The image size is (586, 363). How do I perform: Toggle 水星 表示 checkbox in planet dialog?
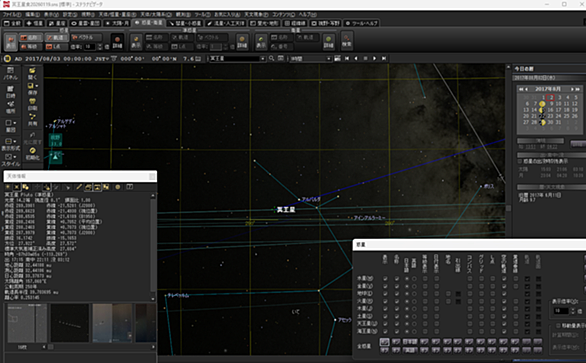[x=385, y=279]
